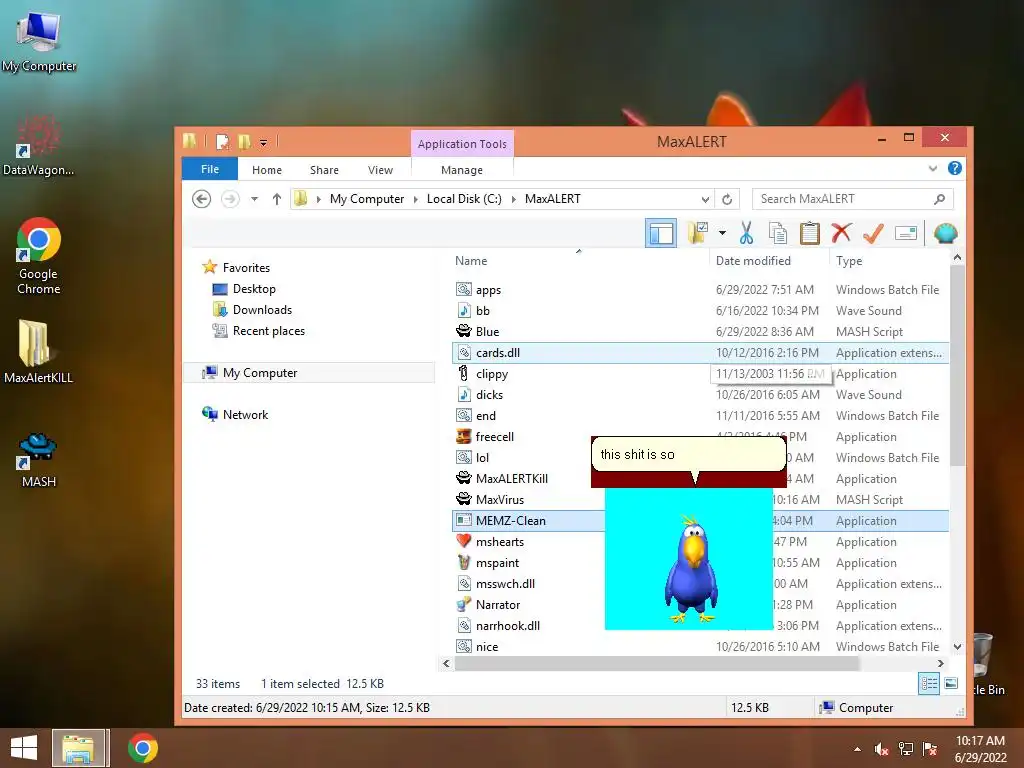Open the Help question mark icon

coord(954,168)
